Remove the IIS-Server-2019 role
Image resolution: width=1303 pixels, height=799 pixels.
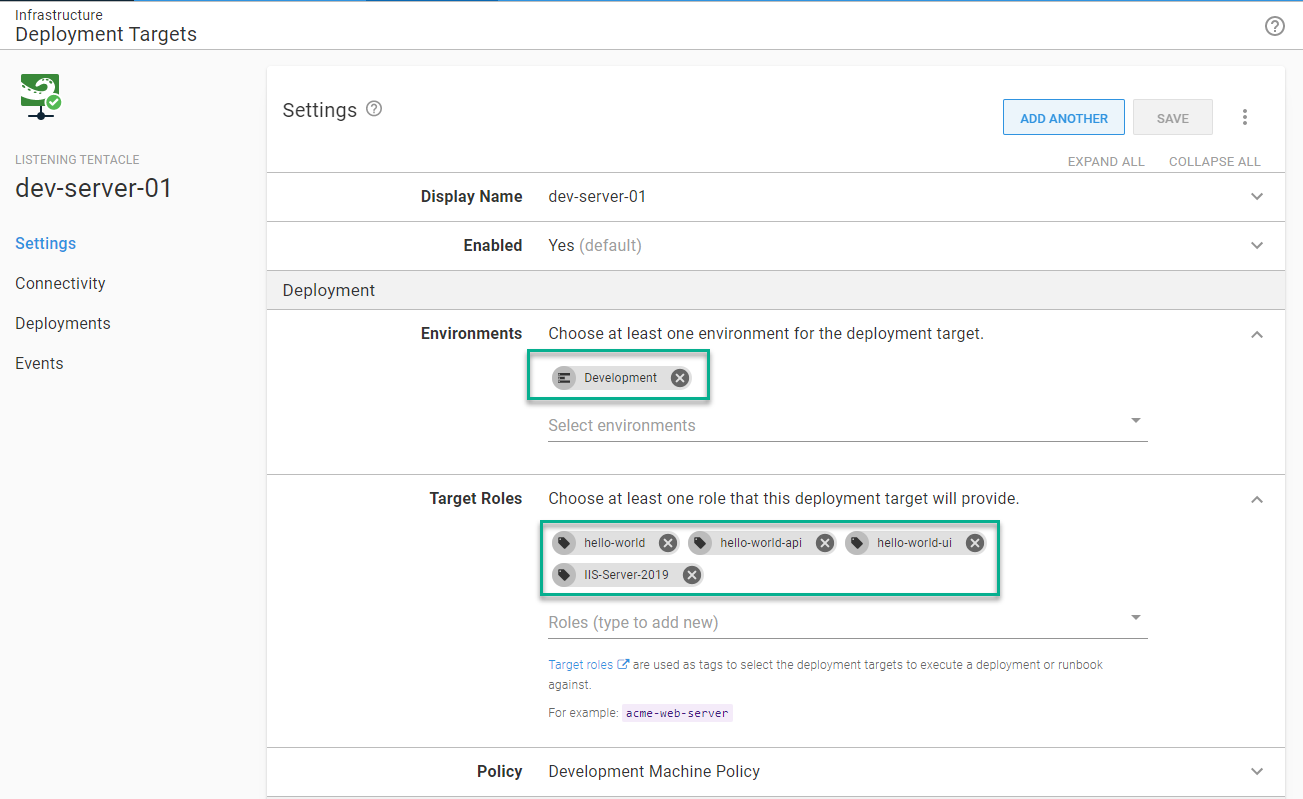coord(691,574)
